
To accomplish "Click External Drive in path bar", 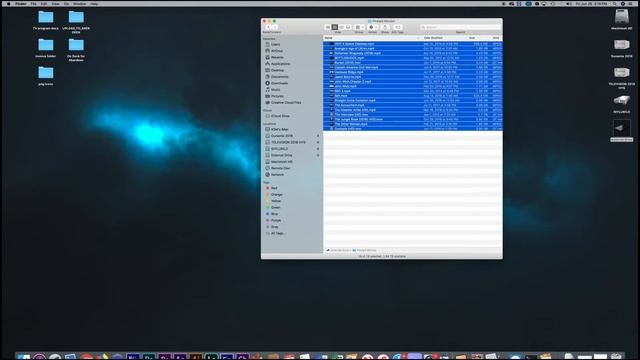I will [338, 250].
